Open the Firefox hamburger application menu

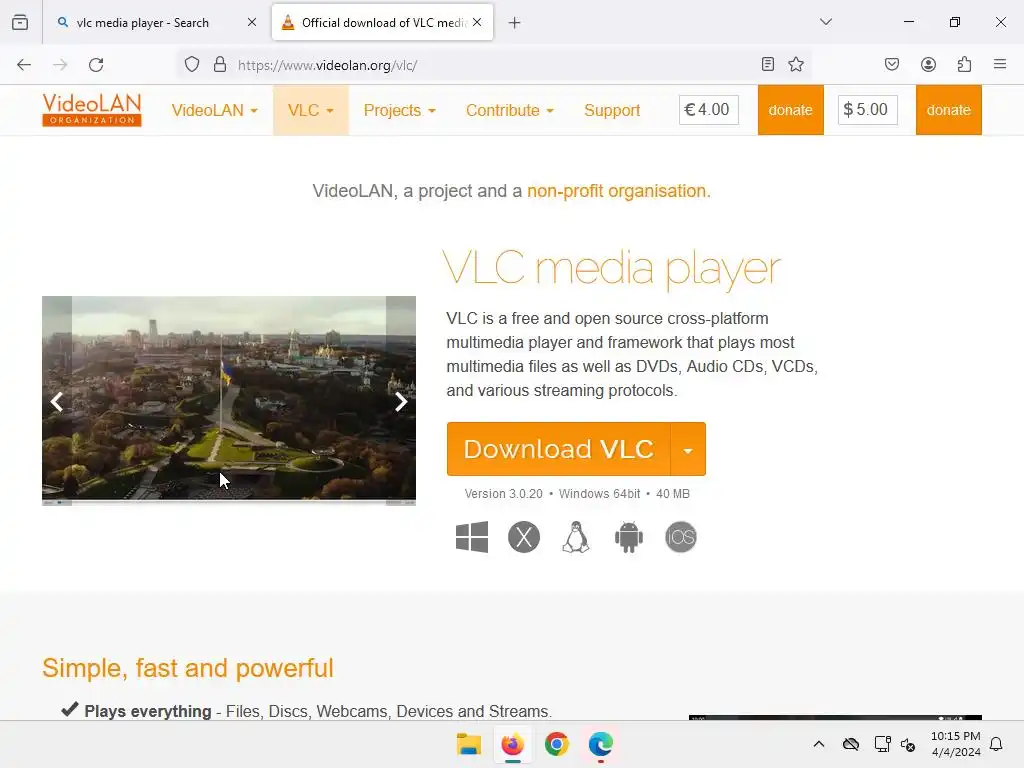point(1000,64)
